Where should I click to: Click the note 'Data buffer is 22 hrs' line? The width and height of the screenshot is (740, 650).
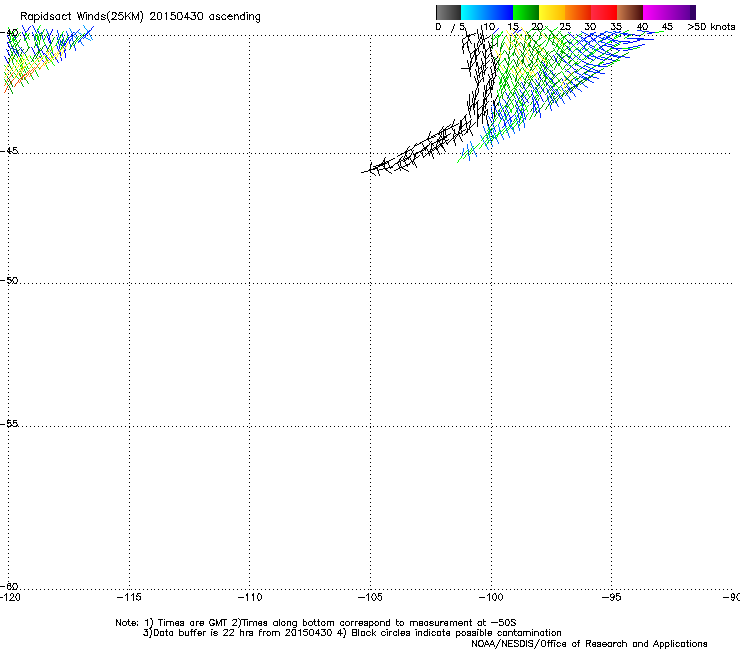352,633
